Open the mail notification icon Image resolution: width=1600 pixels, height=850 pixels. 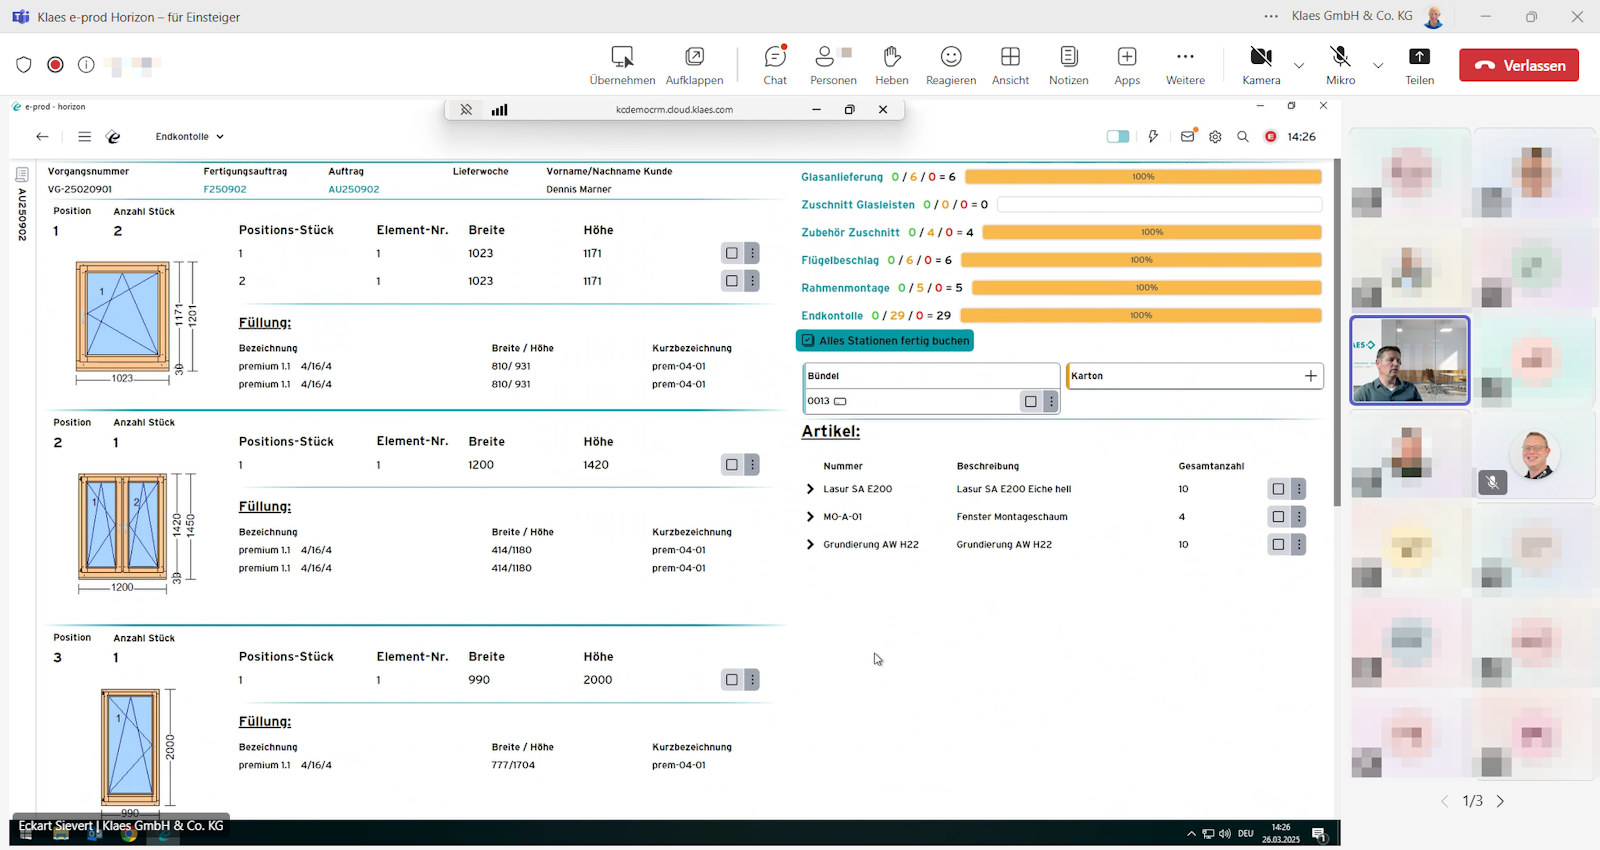coord(1187,137)
